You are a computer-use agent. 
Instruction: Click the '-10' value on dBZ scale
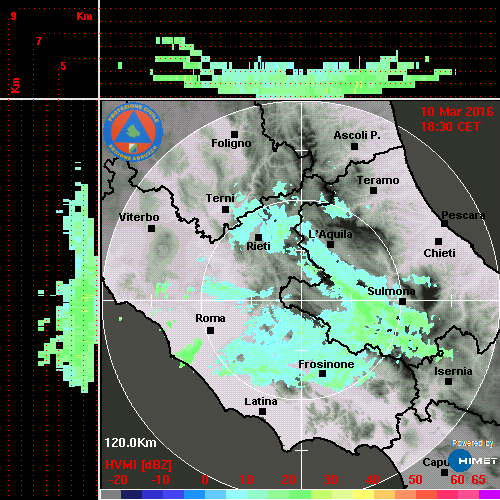160,480
